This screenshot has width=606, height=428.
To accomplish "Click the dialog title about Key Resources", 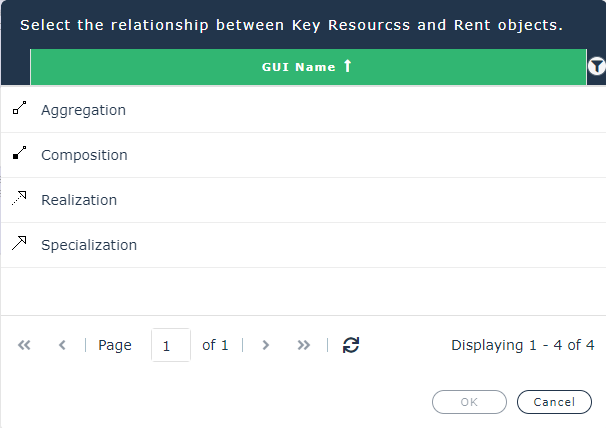I will point(291,25).
